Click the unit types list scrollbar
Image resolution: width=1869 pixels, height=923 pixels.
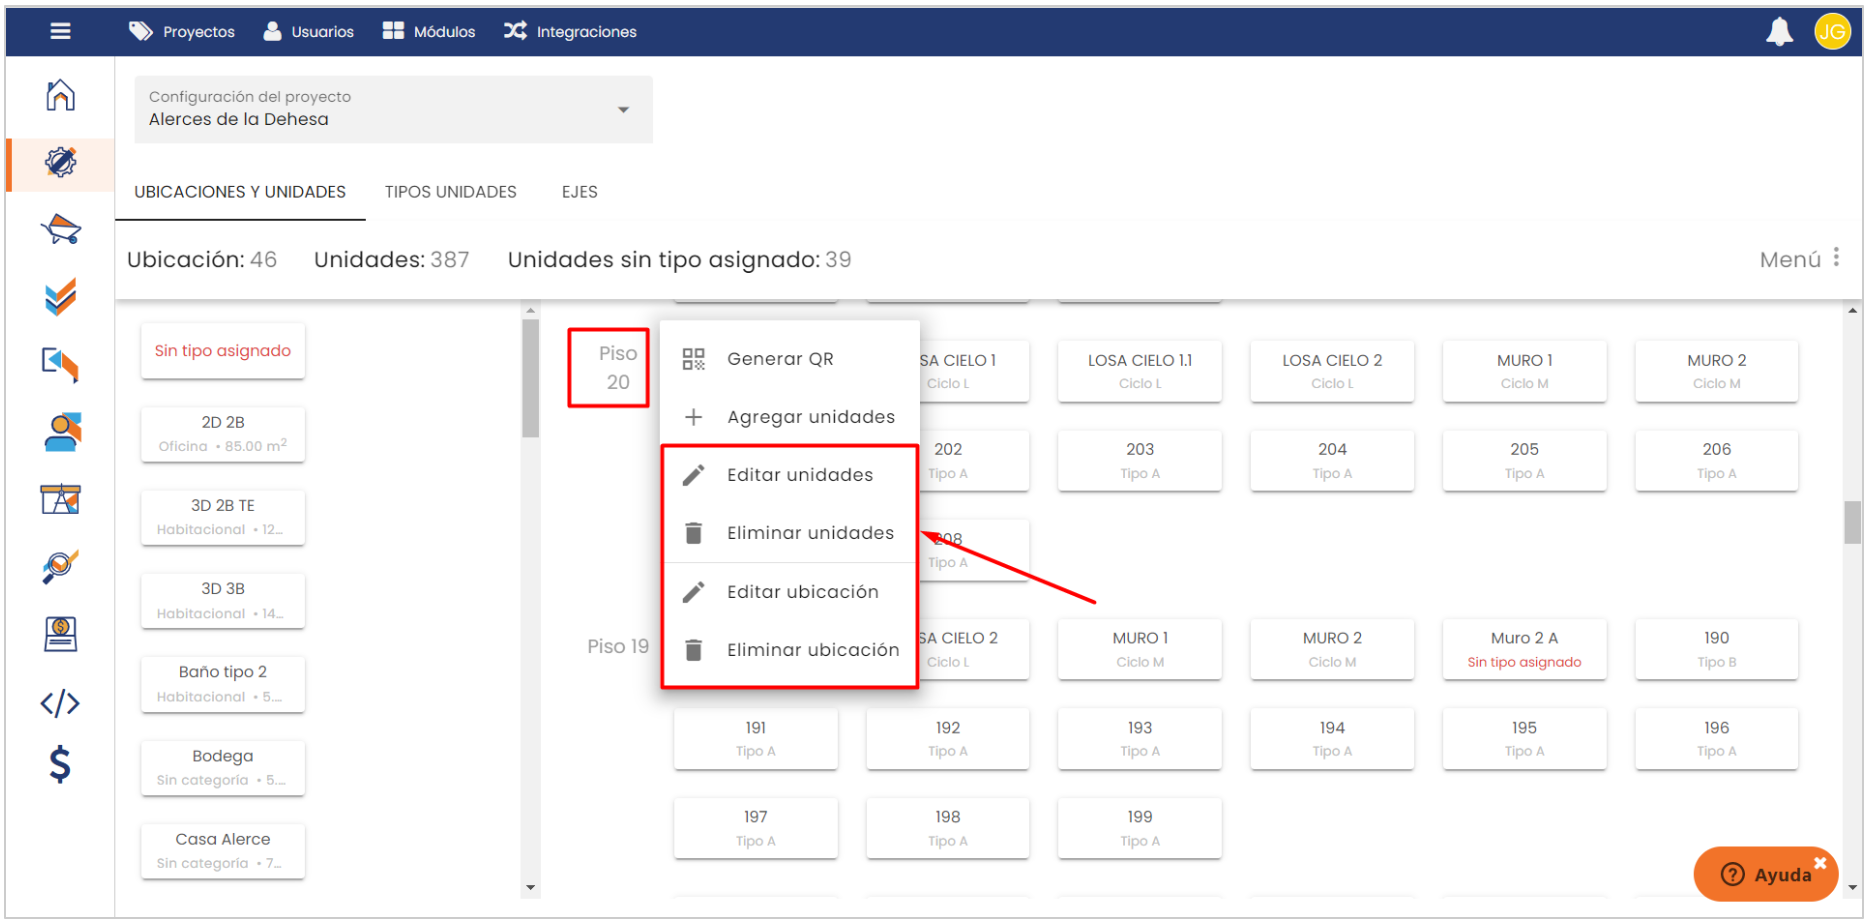pos(530,378)
